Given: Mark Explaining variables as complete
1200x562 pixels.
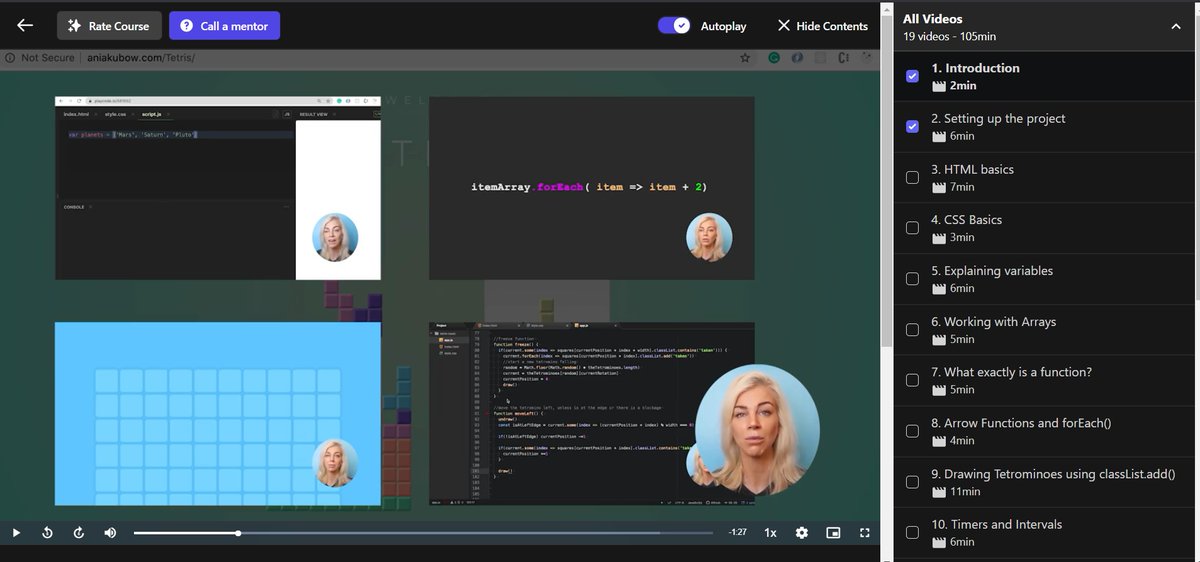Looking at the screenshot, I should coord(912,279).
